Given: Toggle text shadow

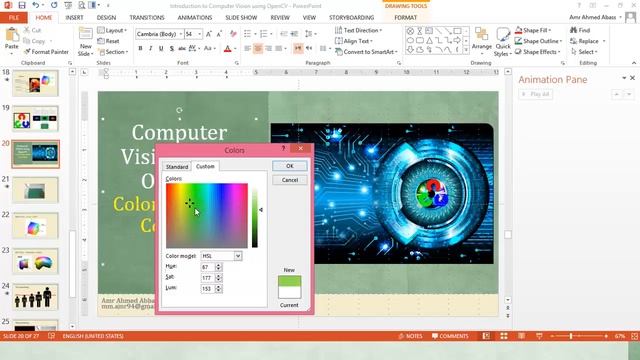Looking at the screenshot, I should click(x=172, y=49).
